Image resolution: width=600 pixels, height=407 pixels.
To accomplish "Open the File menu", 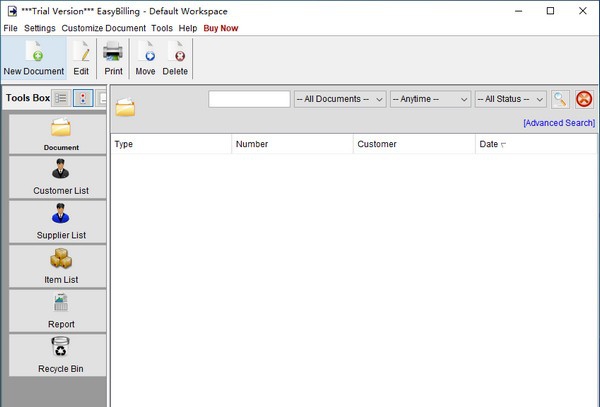I will click(x=10, y=28).
